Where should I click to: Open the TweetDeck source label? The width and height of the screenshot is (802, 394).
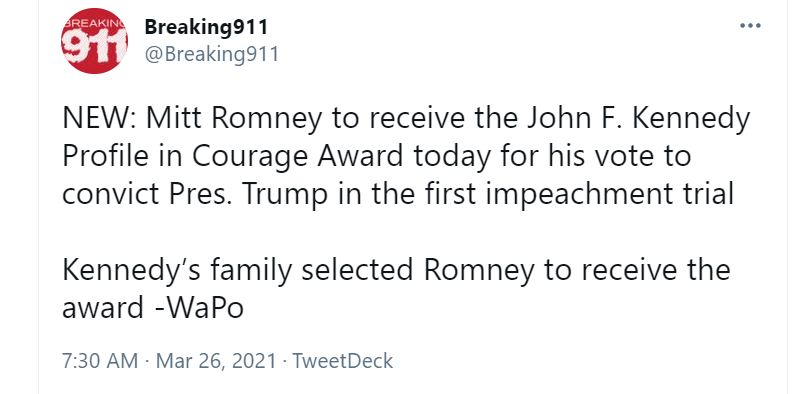[343, 361]
